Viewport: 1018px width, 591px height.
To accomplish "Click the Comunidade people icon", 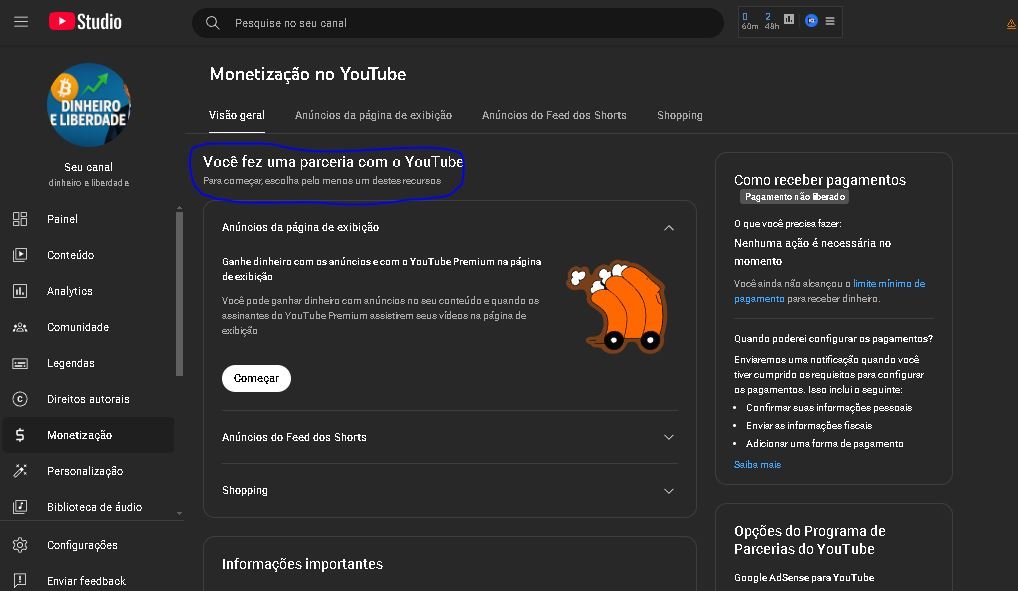I will click(20, 327).
